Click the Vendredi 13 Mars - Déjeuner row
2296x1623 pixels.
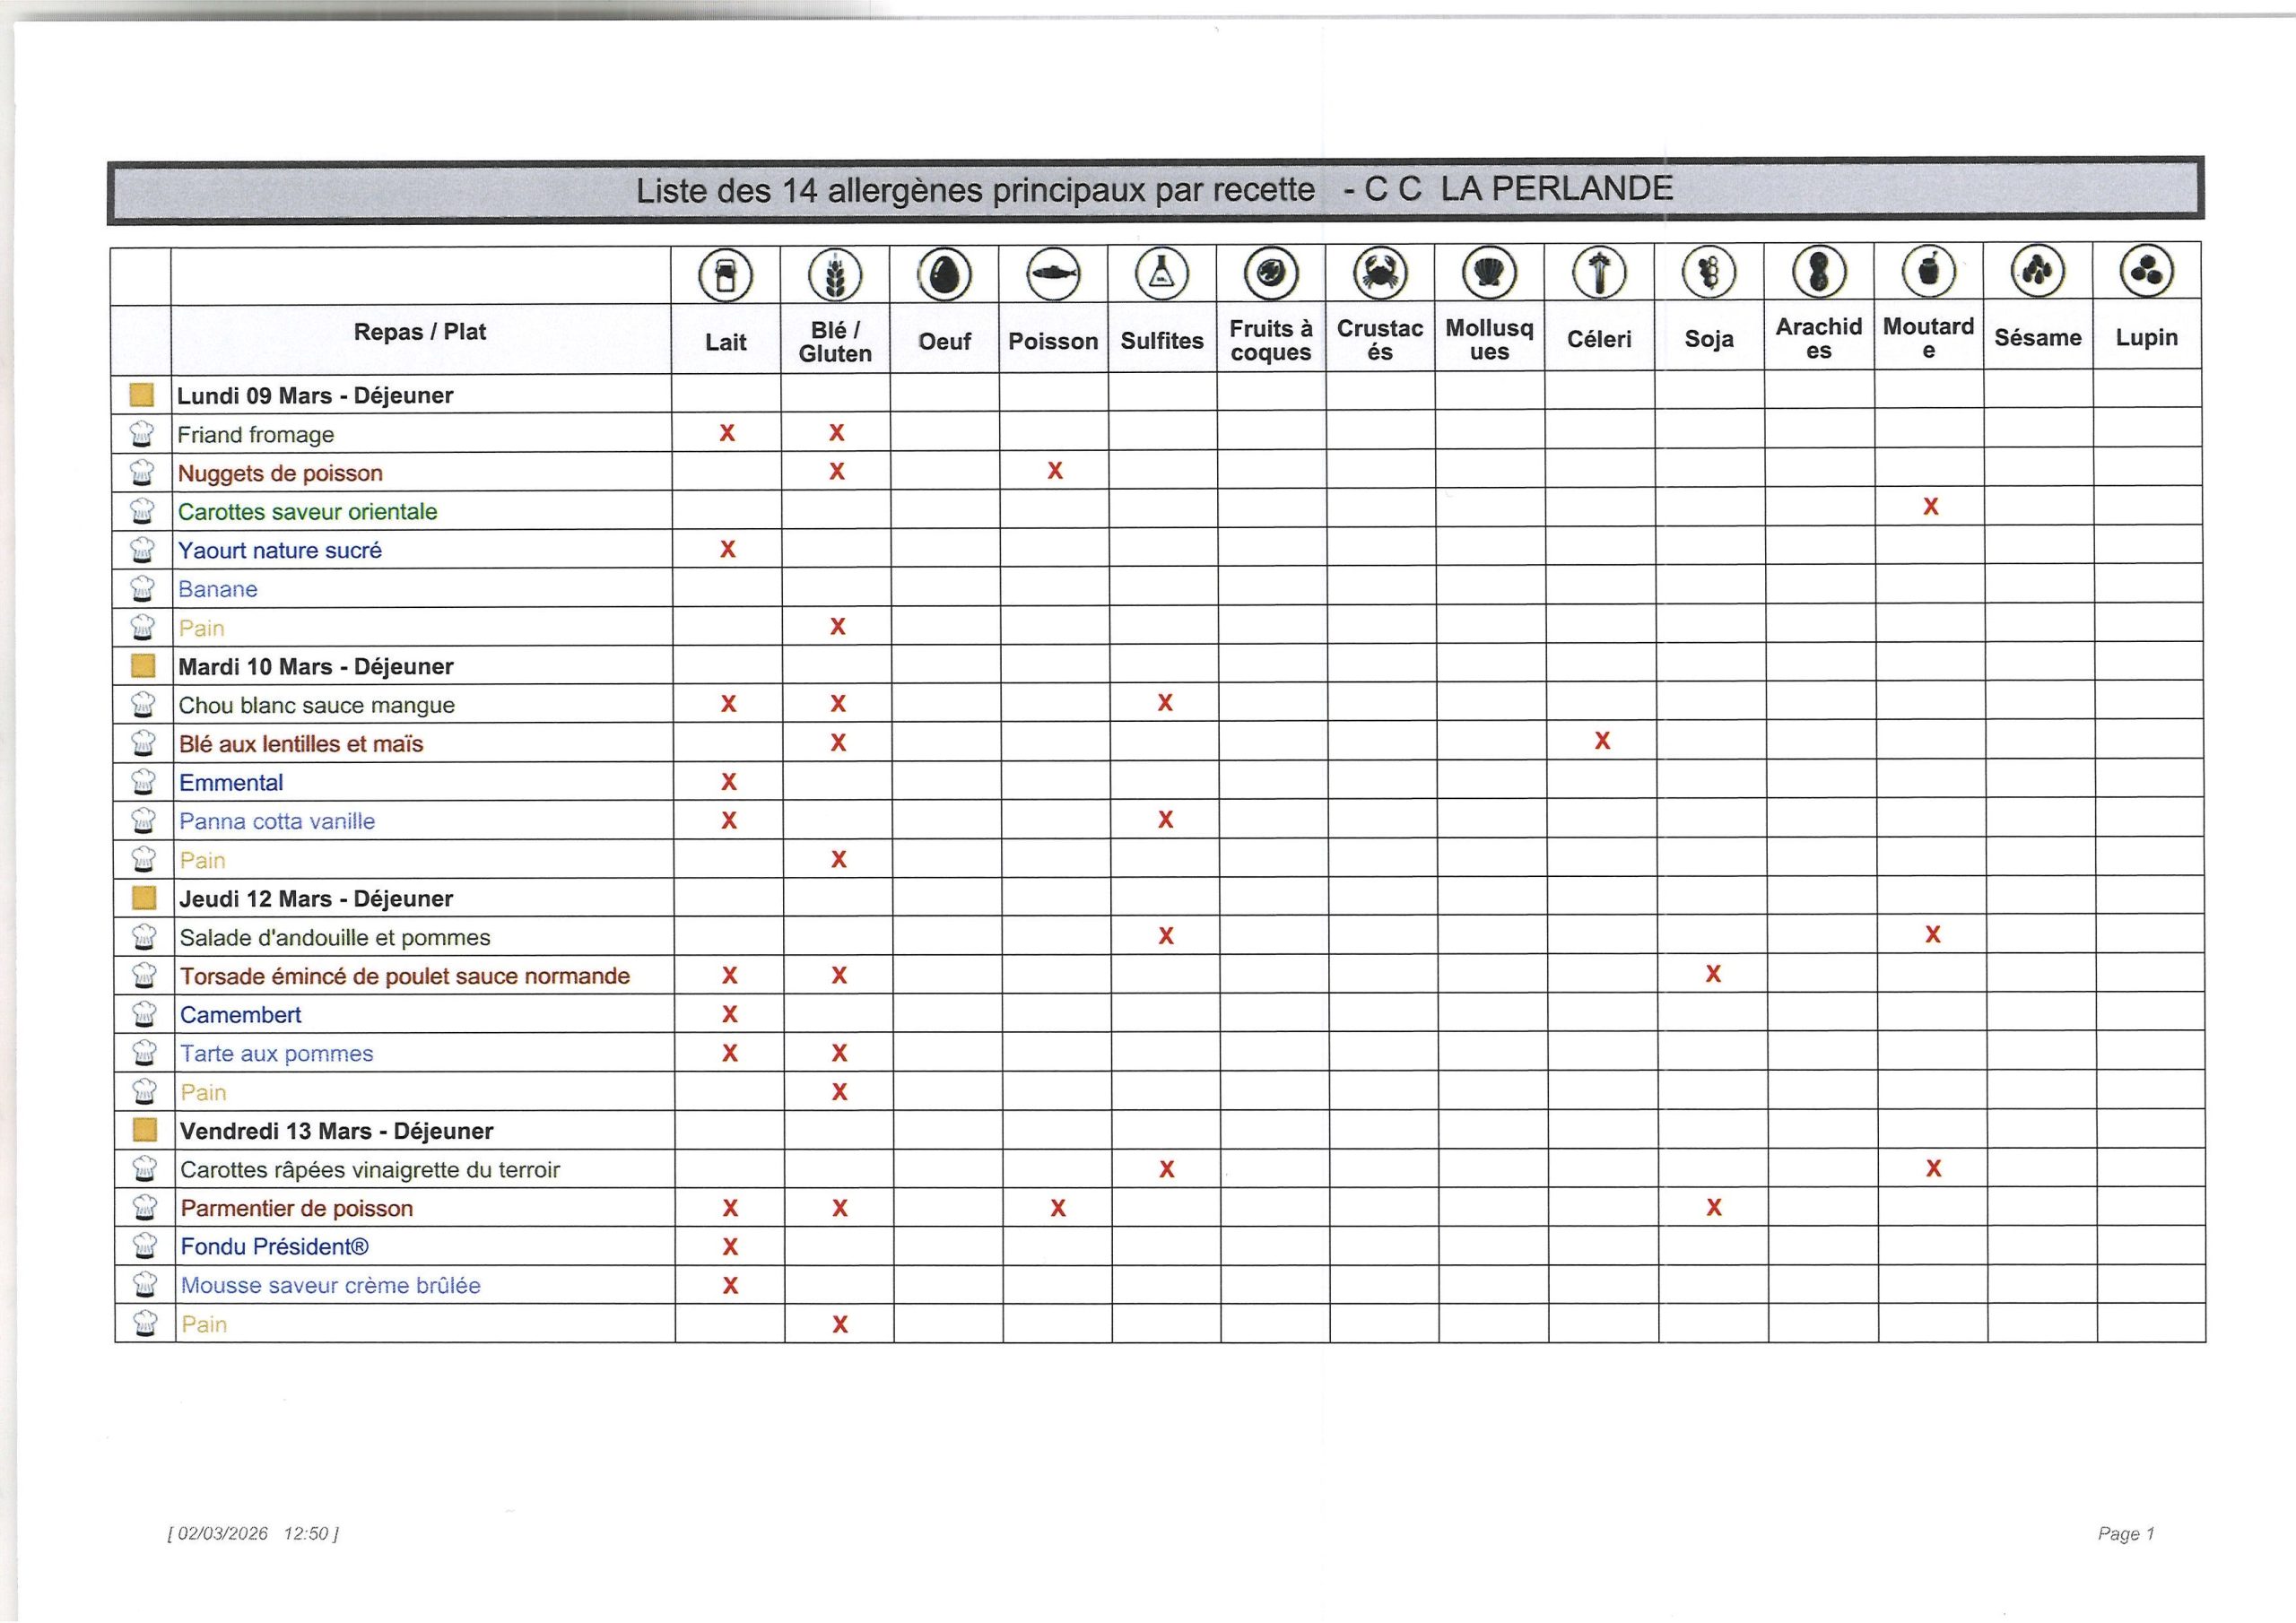[336, 1131]
